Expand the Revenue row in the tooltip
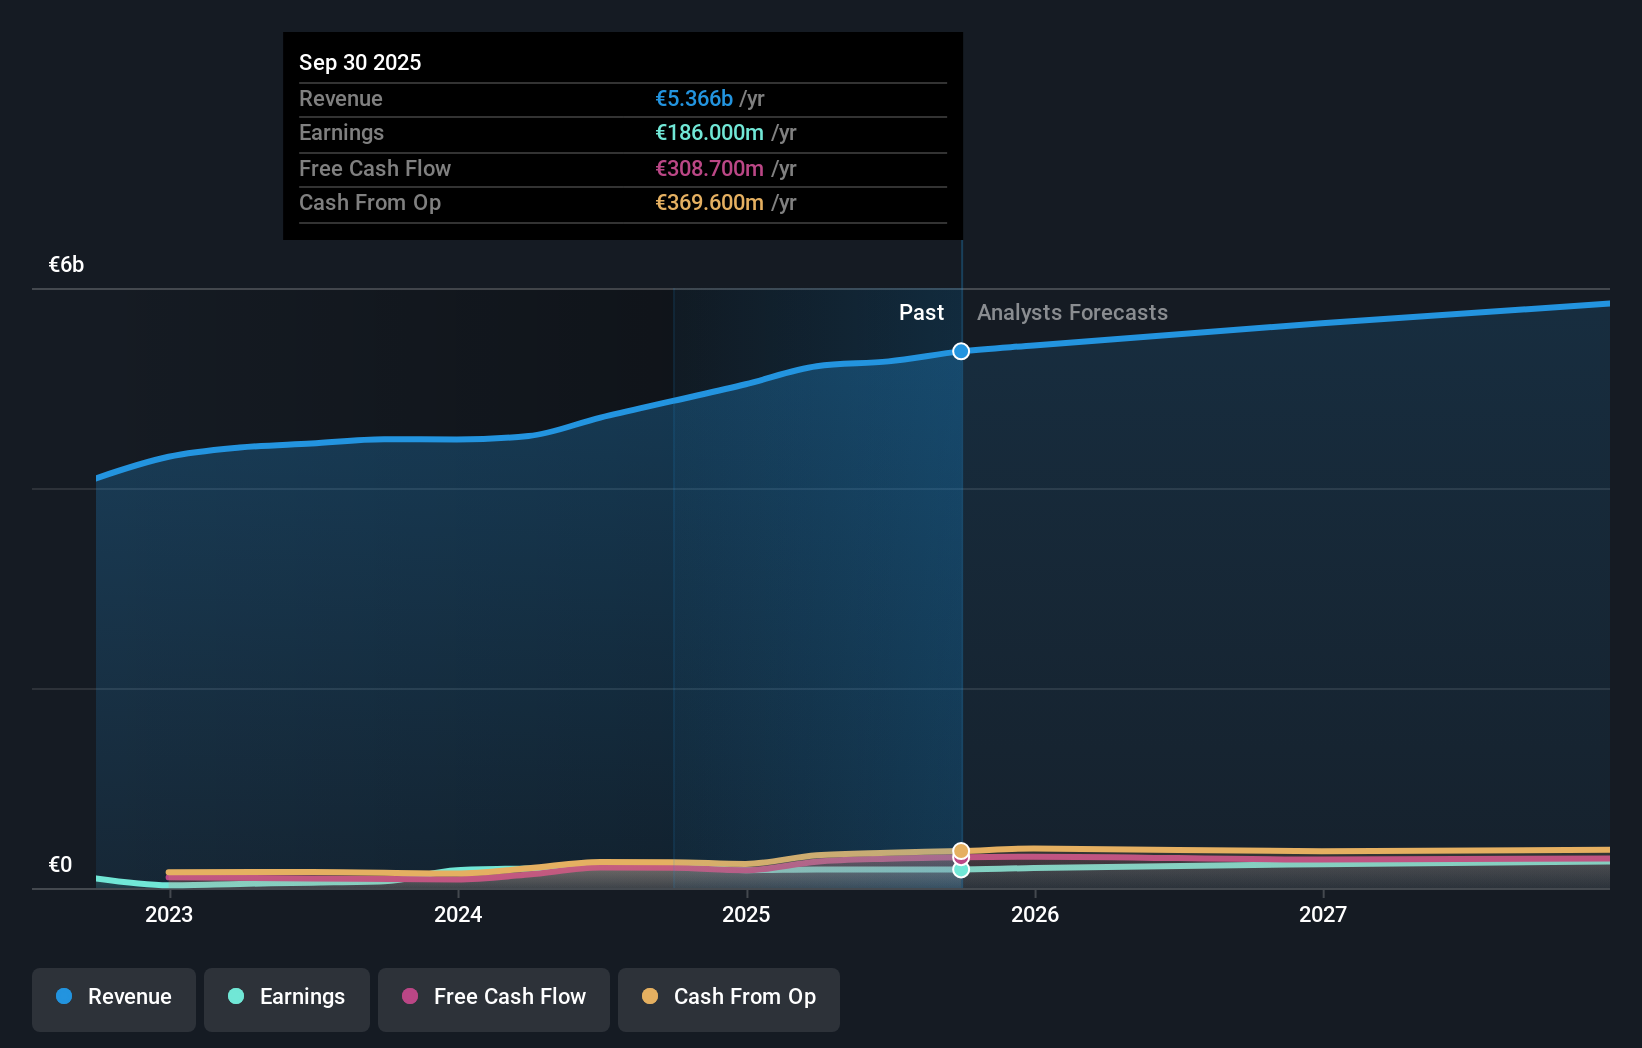This screenshot has height=1048, width=1642. 622,98
